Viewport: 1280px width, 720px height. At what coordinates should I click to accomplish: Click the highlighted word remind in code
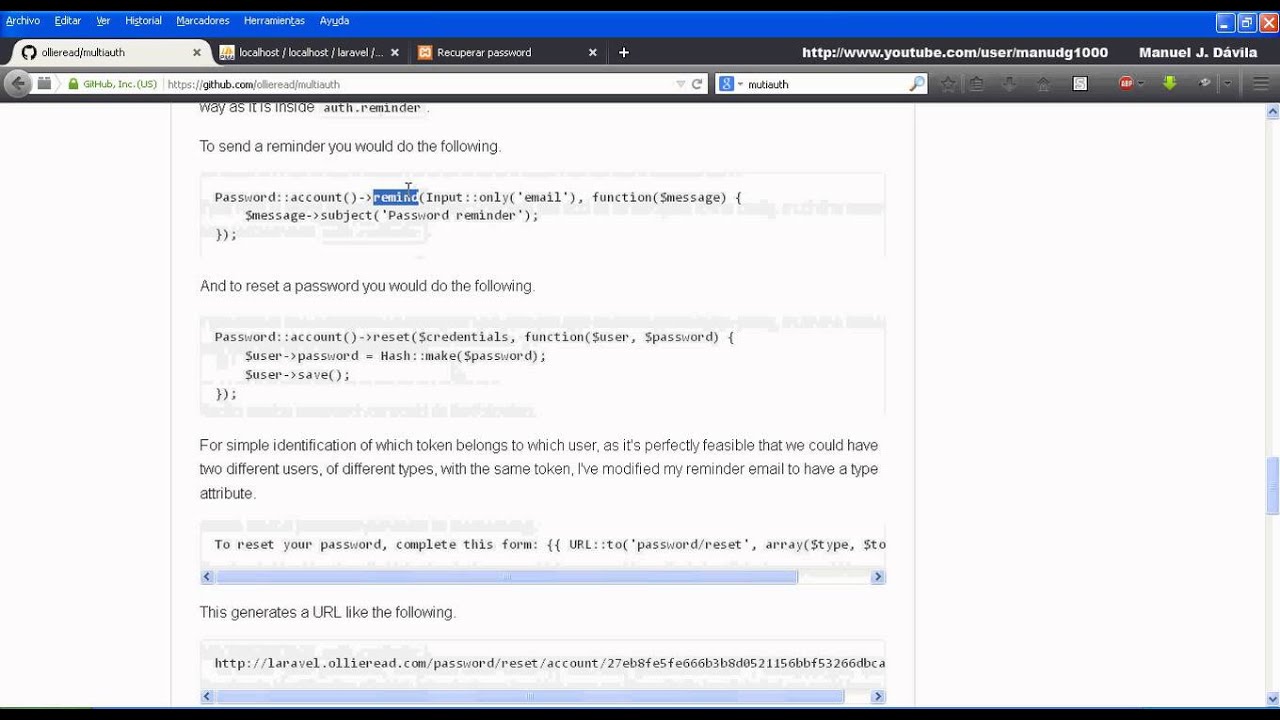395,197
